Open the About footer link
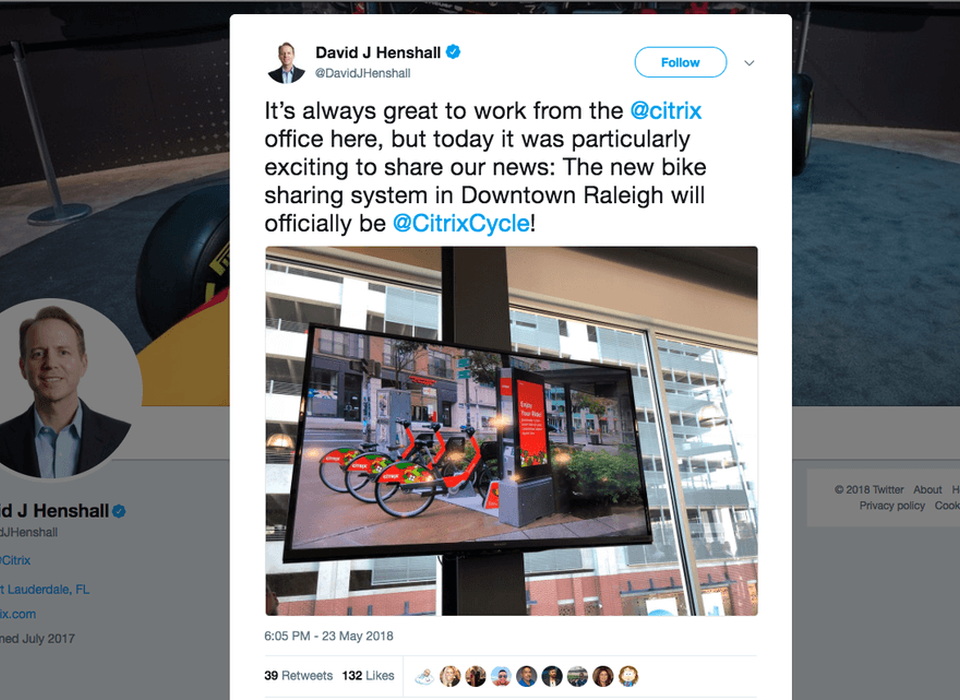The width and height of the screenshot is (960, 700). tap(928, 489)
